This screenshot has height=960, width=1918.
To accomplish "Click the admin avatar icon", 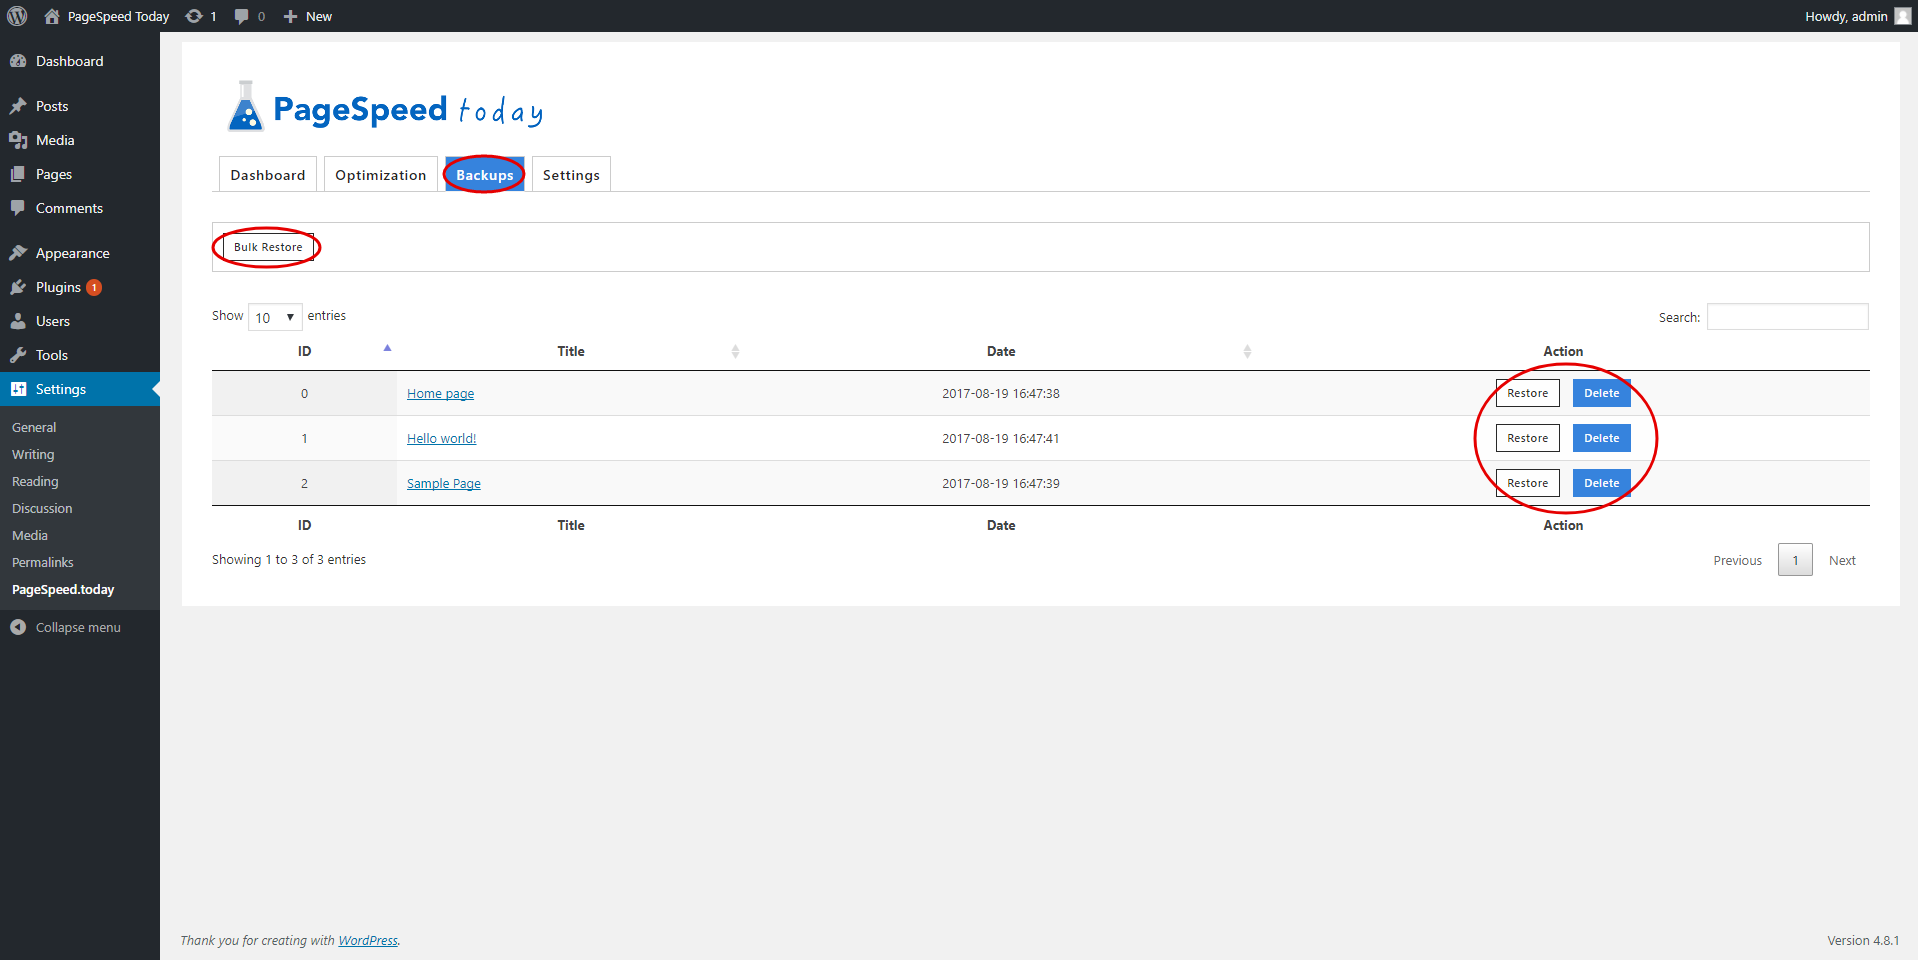I will (1902, 16).
